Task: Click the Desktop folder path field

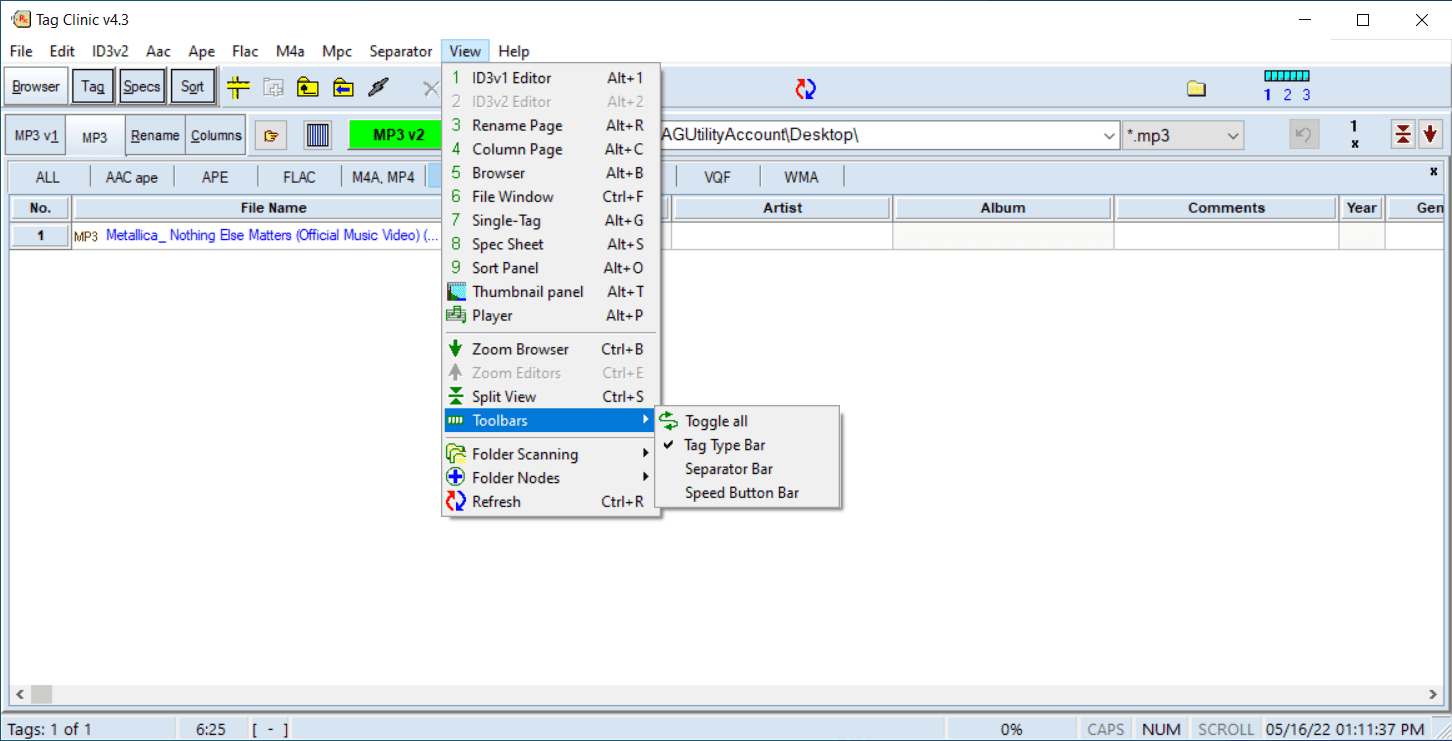Action: tap(878, 136)
